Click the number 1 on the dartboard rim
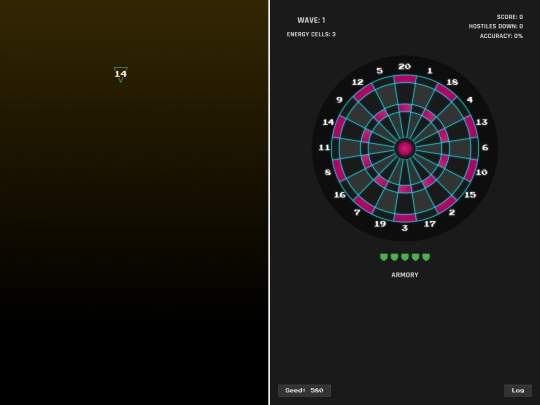This screenshot has width=540, height=405. point(430,71)
